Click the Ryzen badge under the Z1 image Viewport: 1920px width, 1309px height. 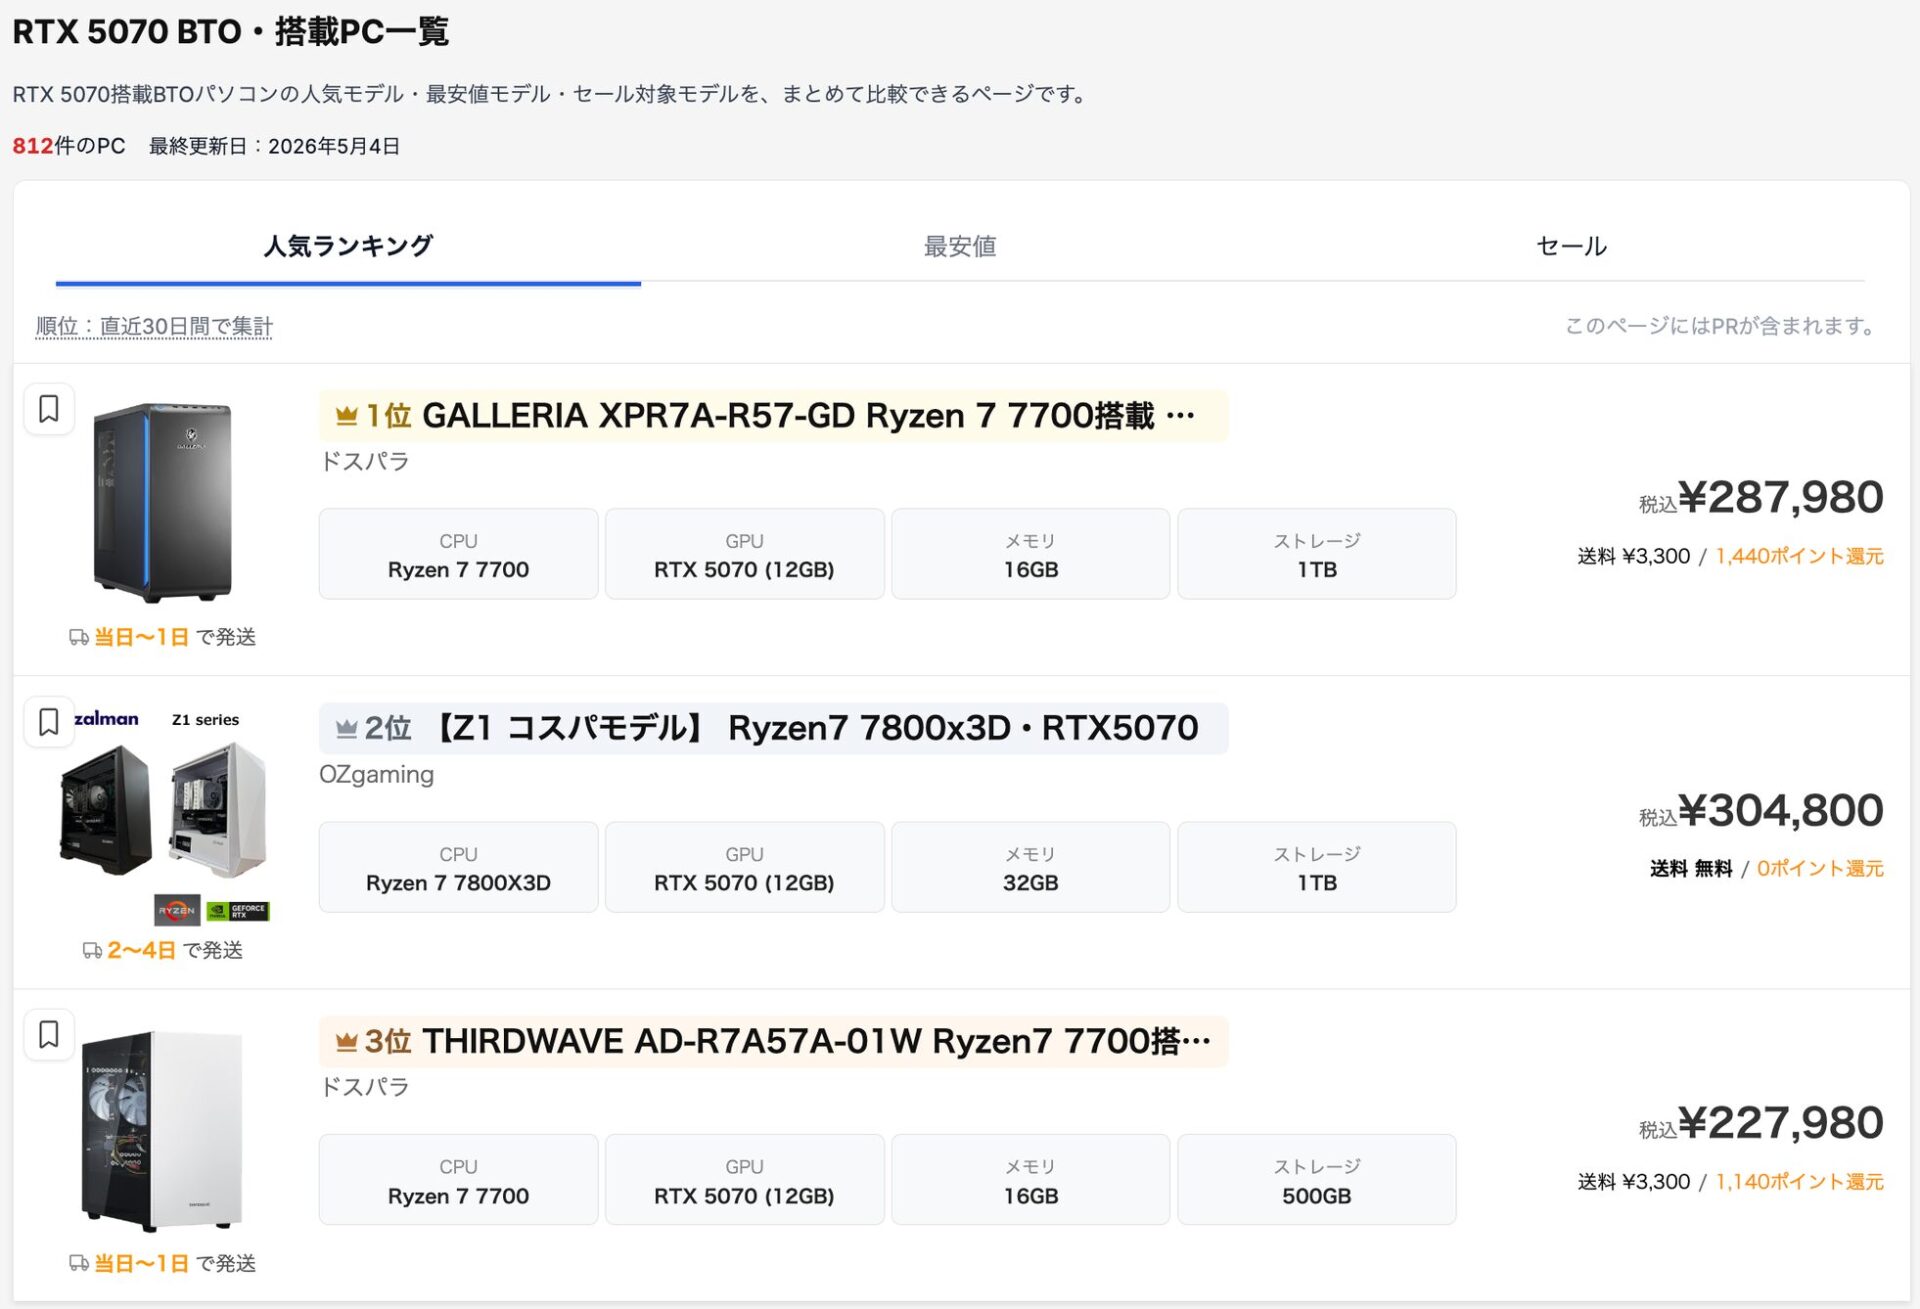pyautogui.click(x=177, y=910)
